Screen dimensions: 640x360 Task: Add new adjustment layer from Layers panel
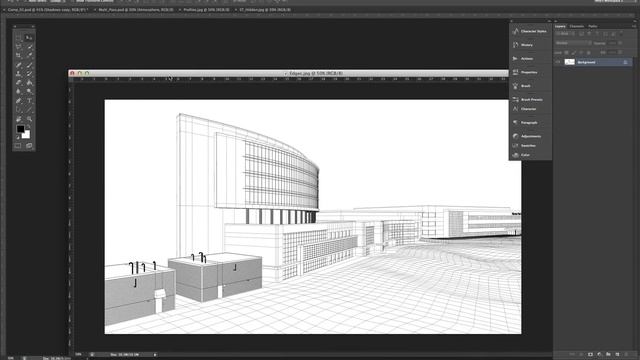point(599,354)
